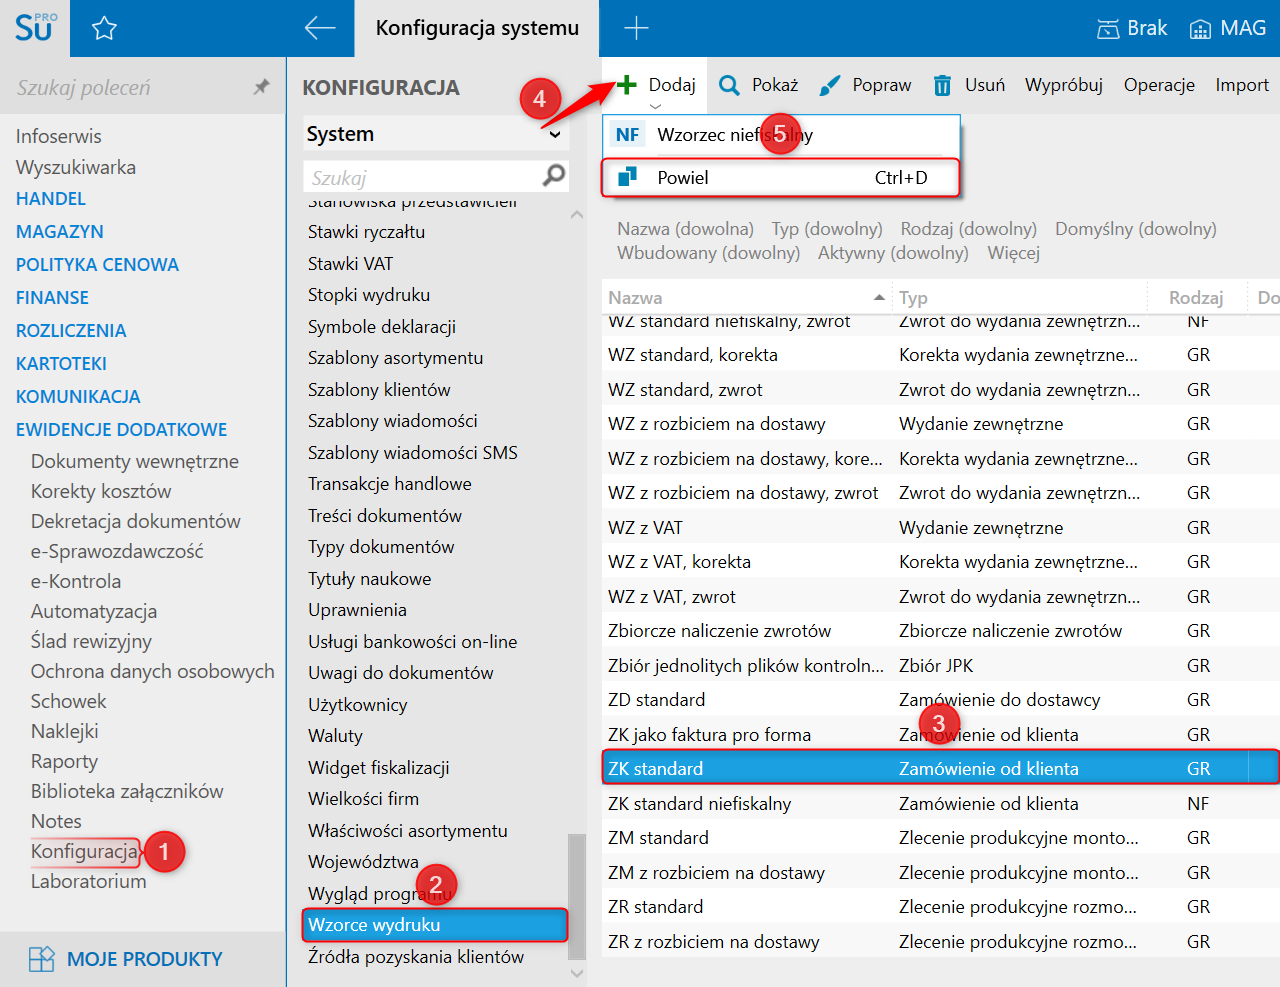1280x987 pixels.
Task: Choose Powiel from the Dodaj menu
Action: coord(781,178)
